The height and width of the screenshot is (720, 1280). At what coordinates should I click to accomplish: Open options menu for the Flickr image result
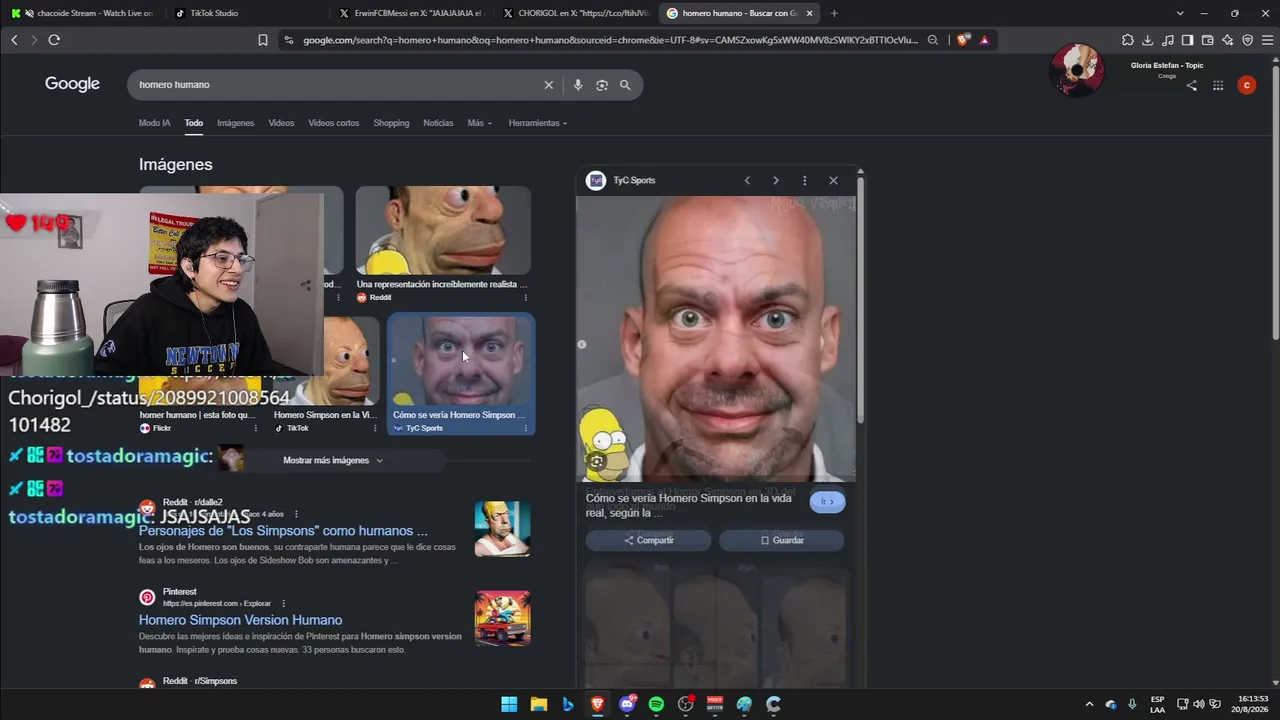pos(255,428)
